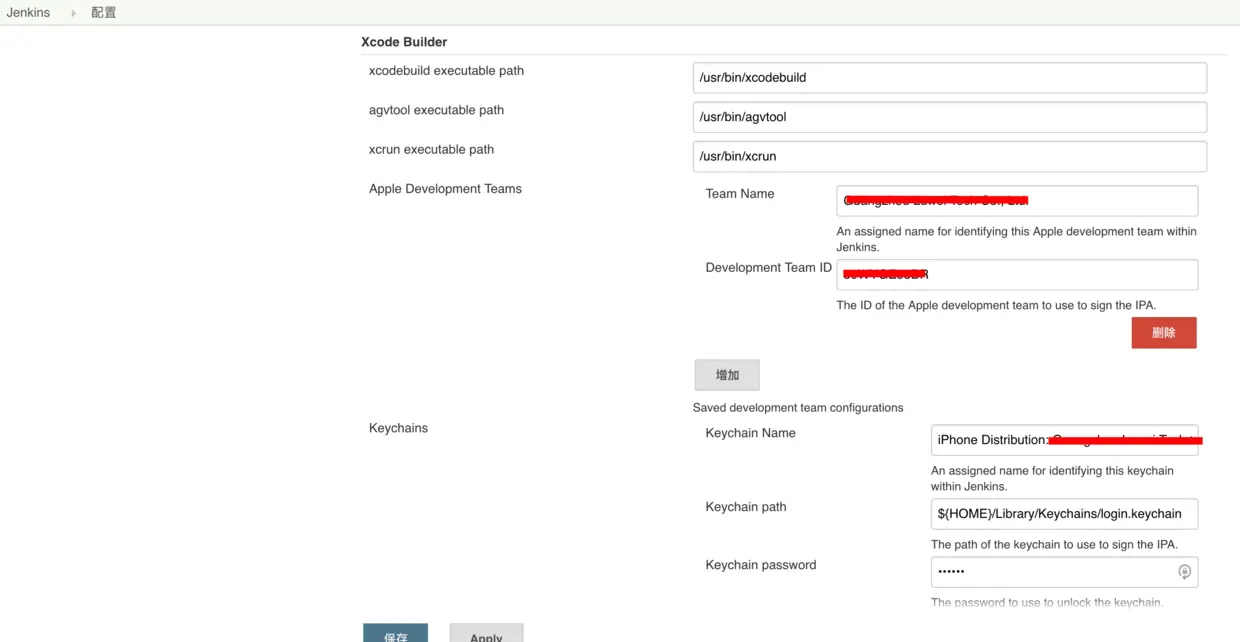Image resolution: width=1240 pixels, height=642 pixels.
Task: Open the Jenkins breadcrumb link
Action: [x=28, y=13]
